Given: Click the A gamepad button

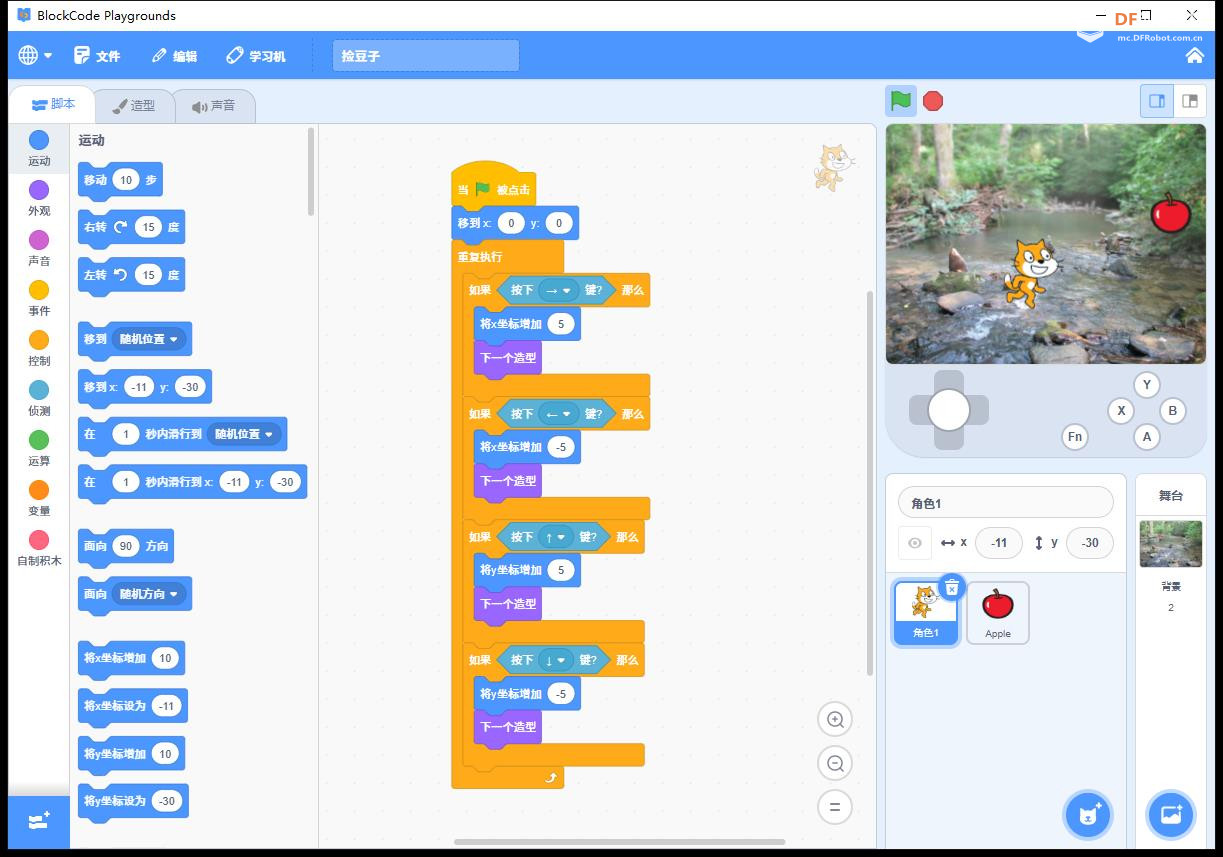Looking at the screenshot, I should (1147, 436).
